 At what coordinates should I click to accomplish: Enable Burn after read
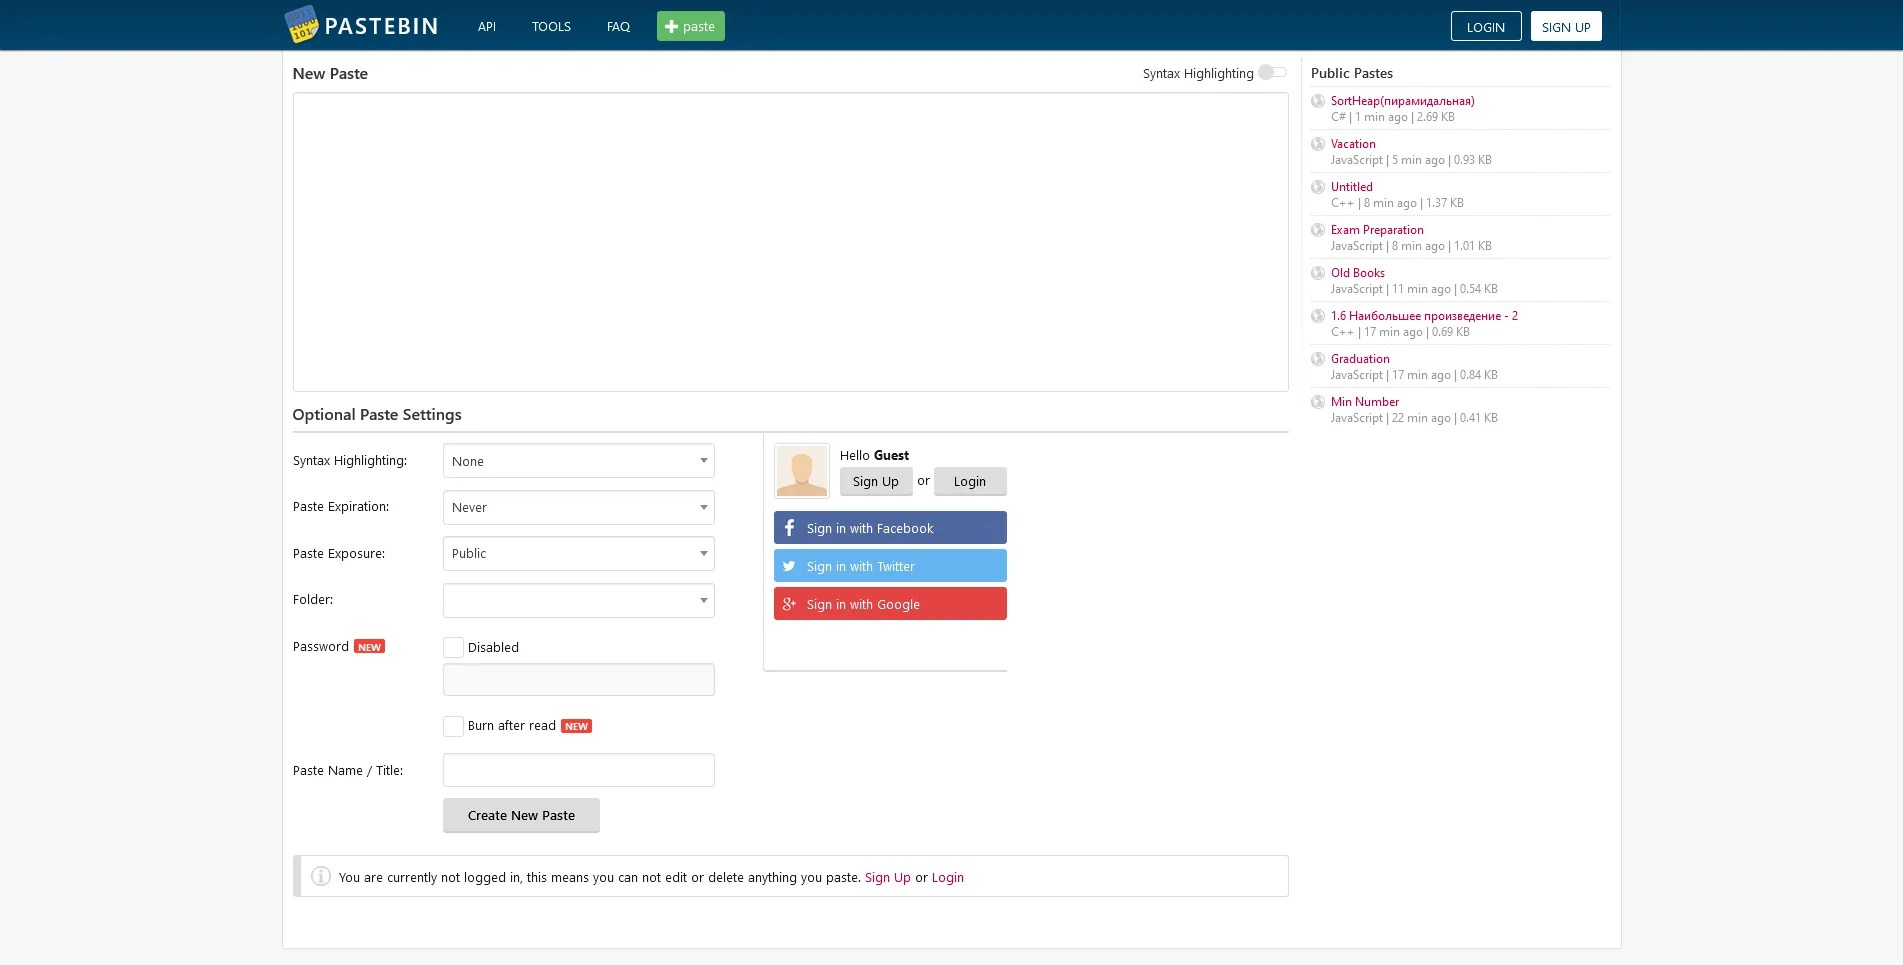click(x=453, y=726)
